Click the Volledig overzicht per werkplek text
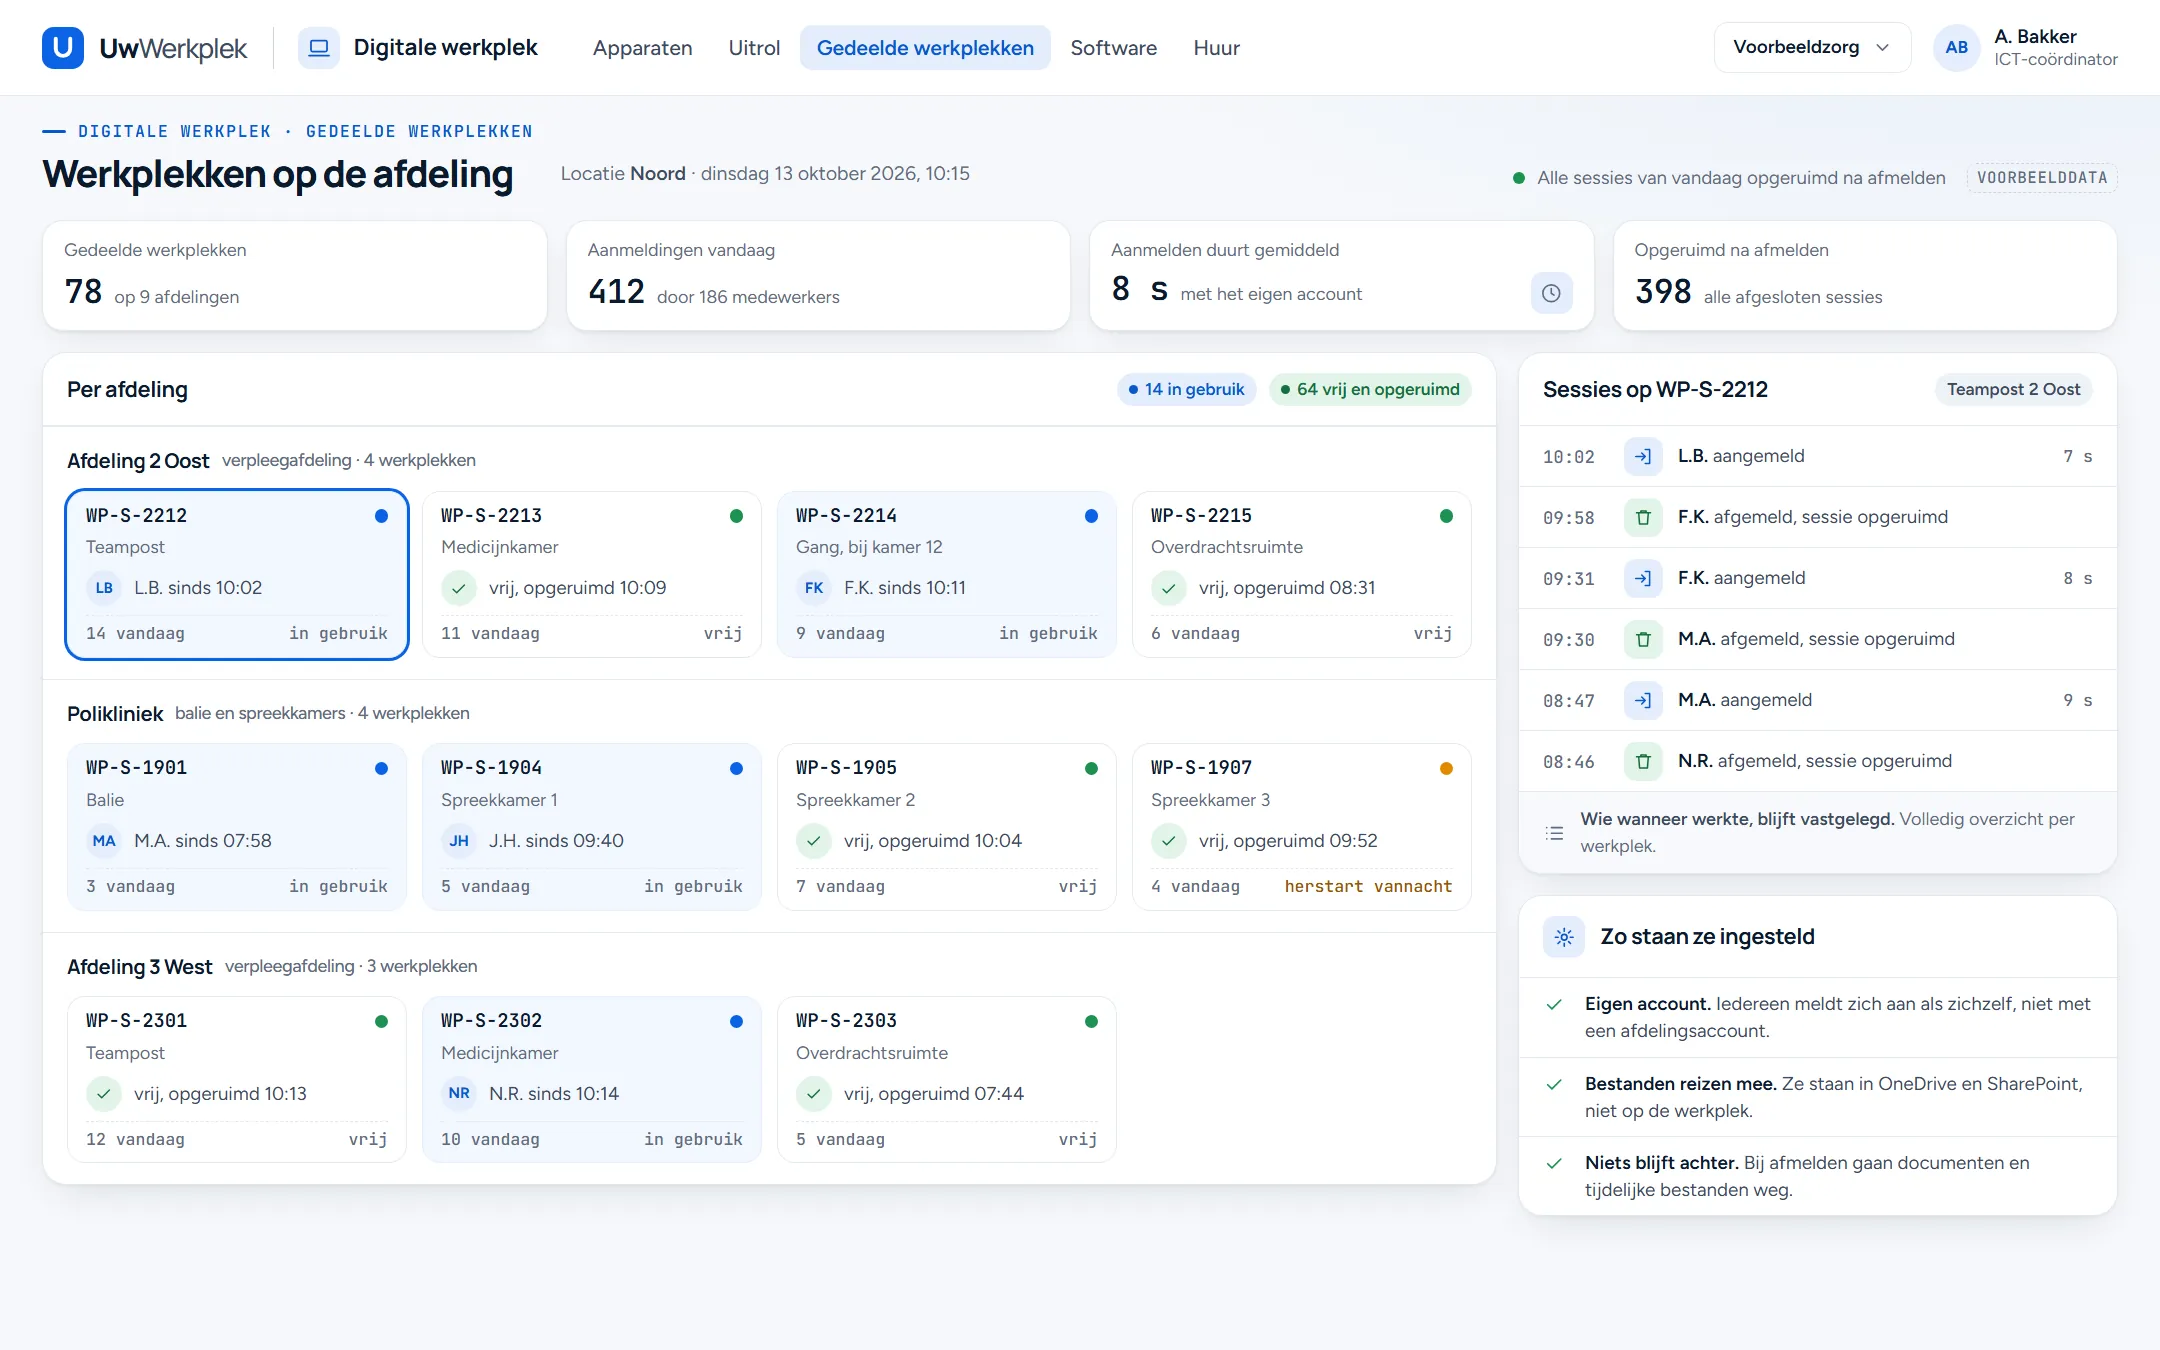The width and height of the screenshot is (2160, 1350). pos(1827,833)
